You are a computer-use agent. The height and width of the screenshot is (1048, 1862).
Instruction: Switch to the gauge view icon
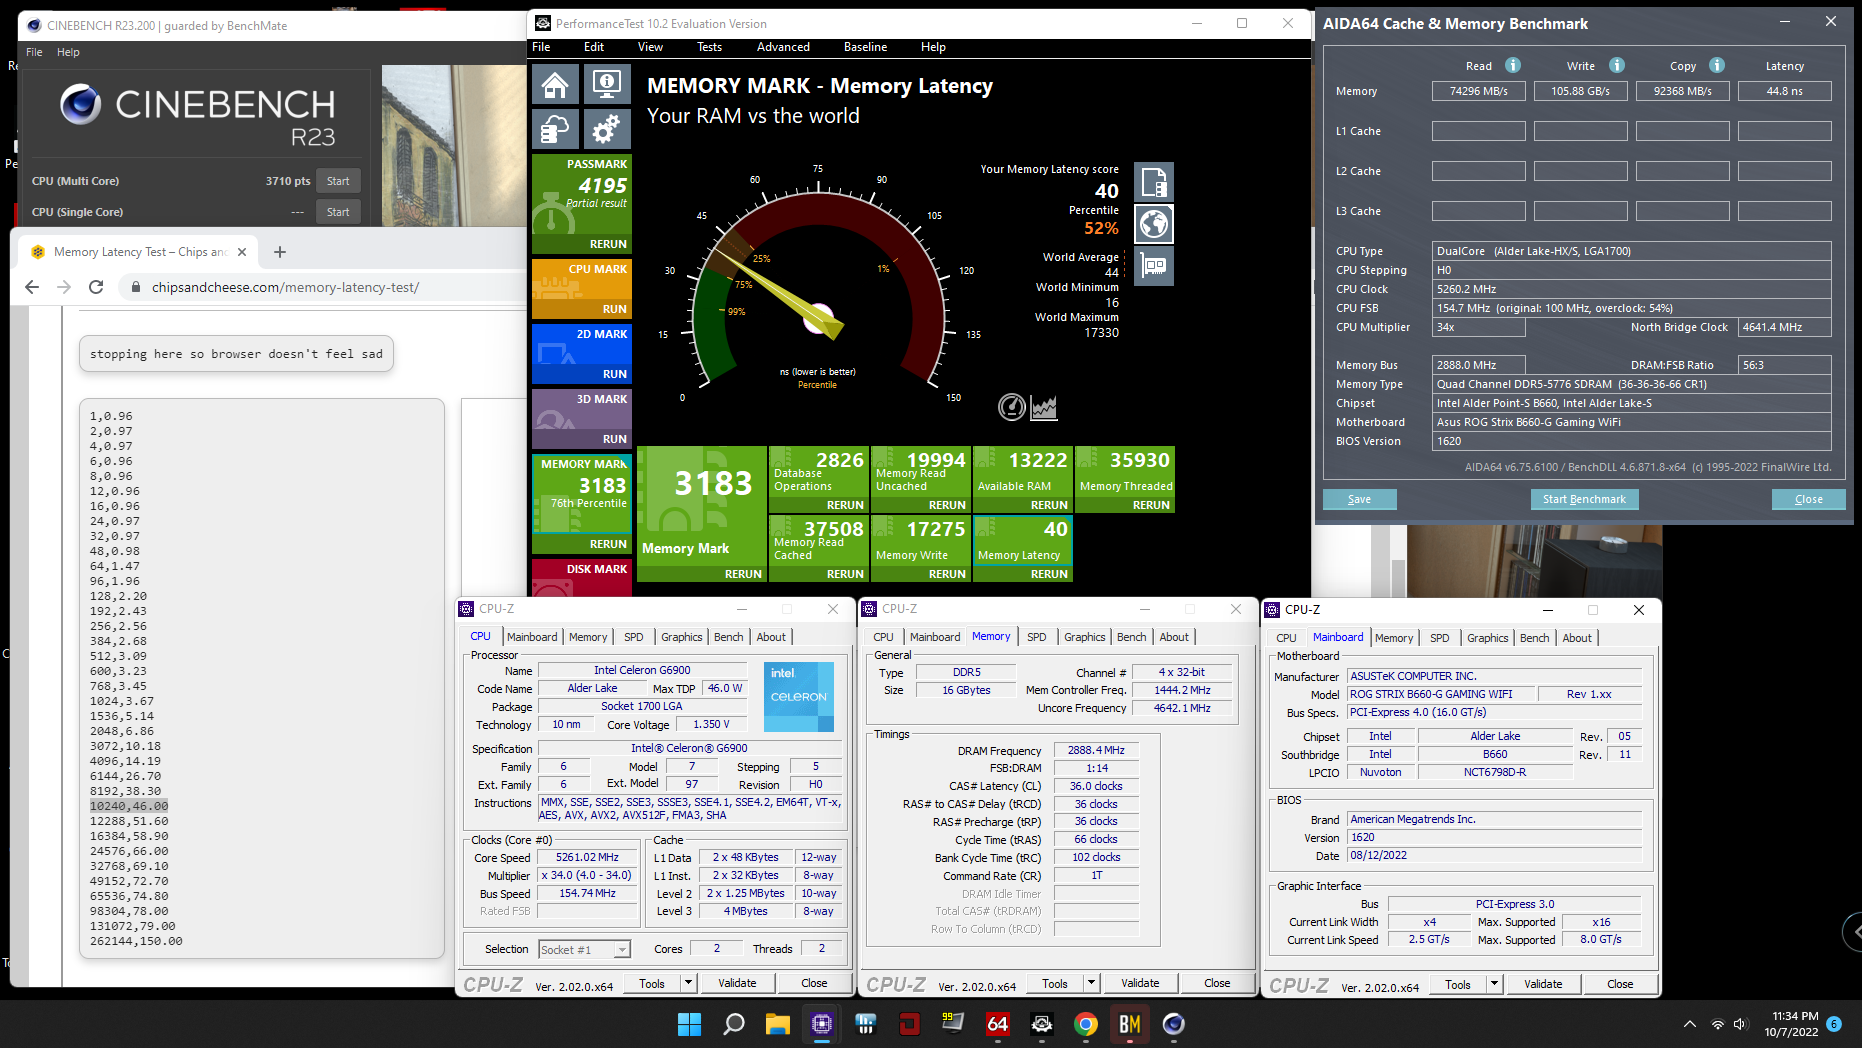1012,407
